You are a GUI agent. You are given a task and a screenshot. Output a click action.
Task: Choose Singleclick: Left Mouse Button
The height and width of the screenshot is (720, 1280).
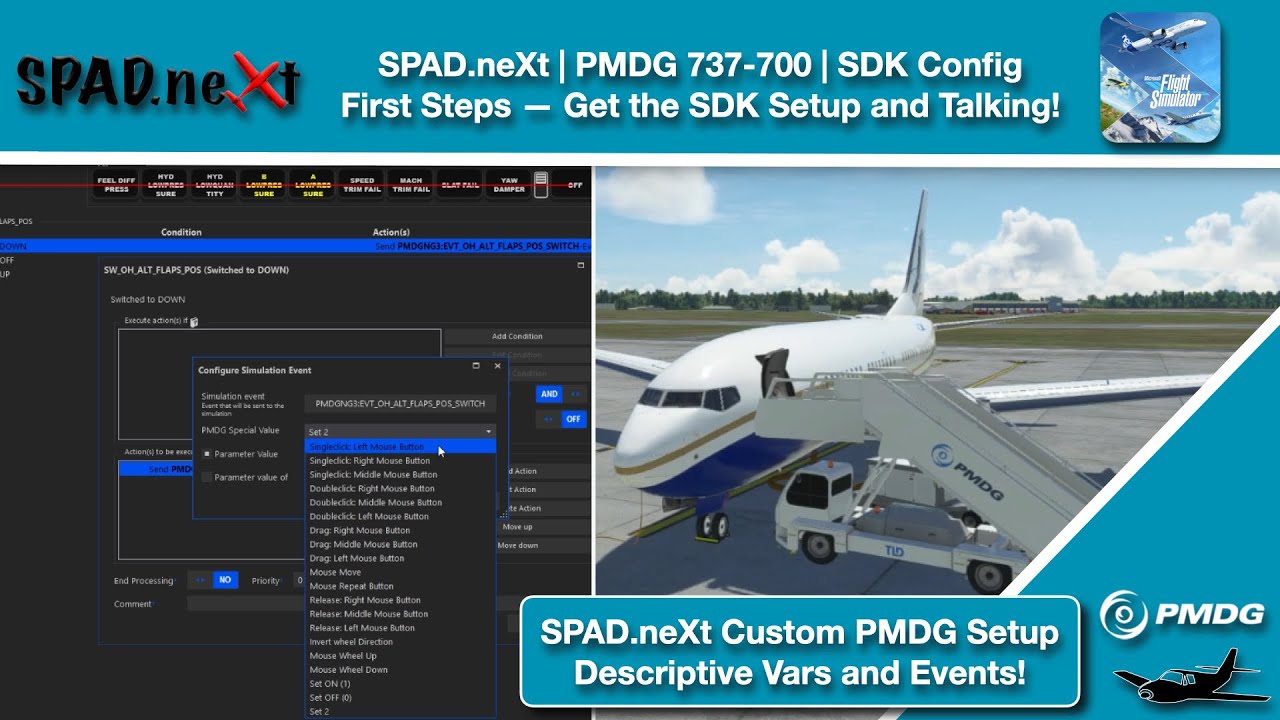[400, 447]
